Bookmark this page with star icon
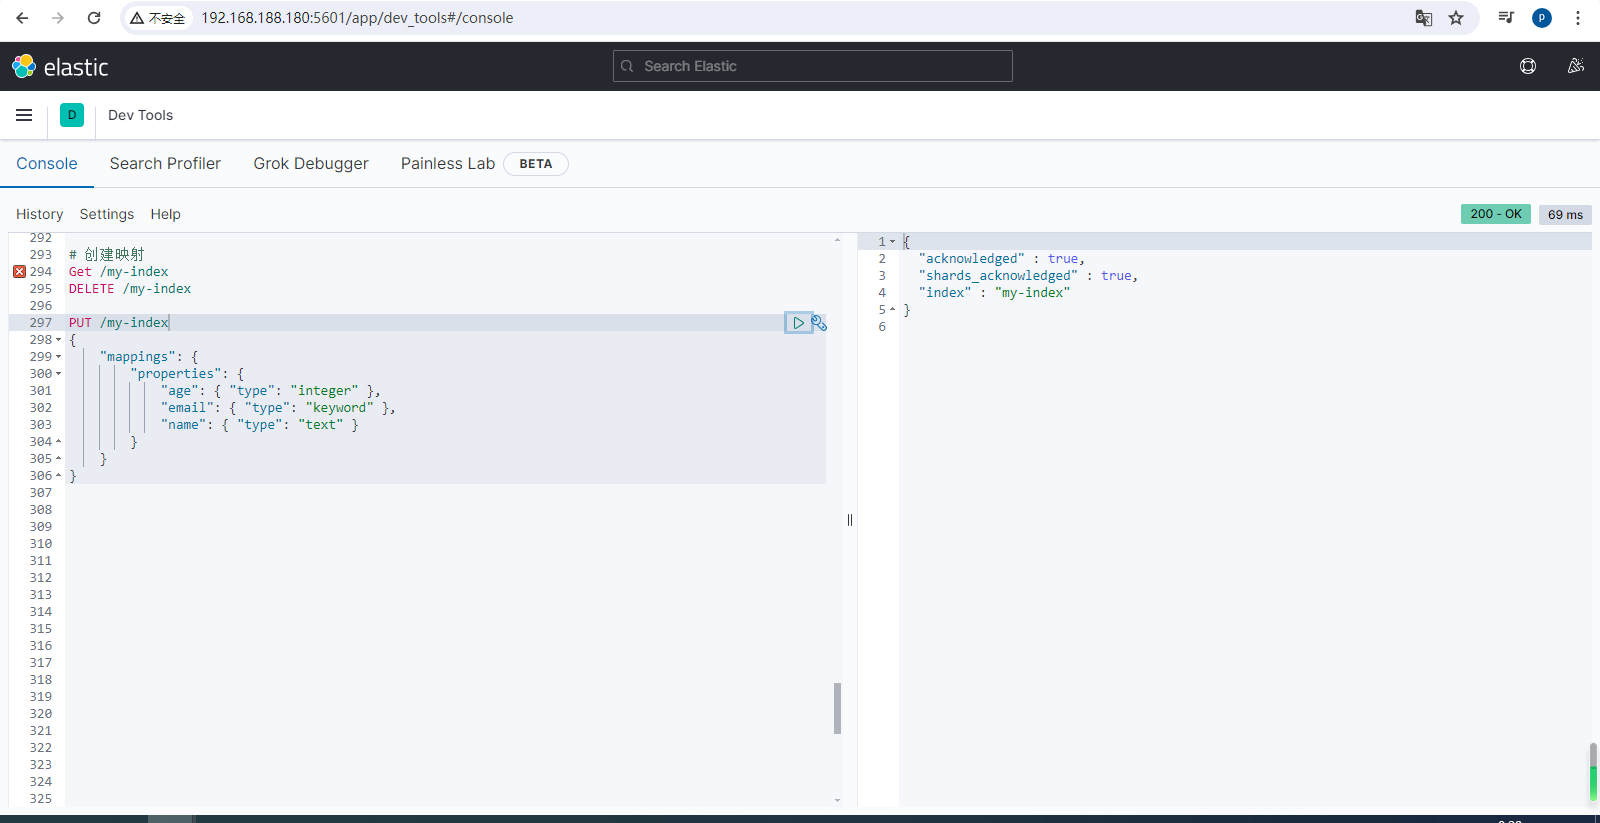Viewport: 1600px width, 823px height. 1456,18
